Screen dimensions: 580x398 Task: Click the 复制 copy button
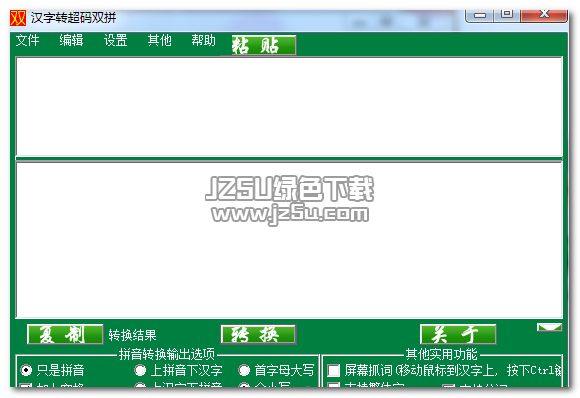[65, 334]
